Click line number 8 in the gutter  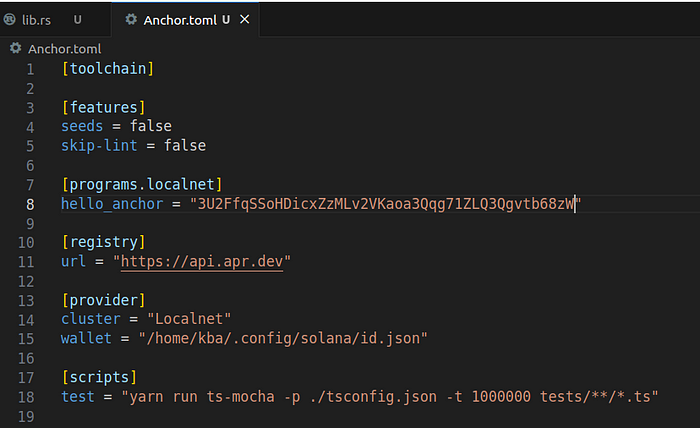coord(30,204)
